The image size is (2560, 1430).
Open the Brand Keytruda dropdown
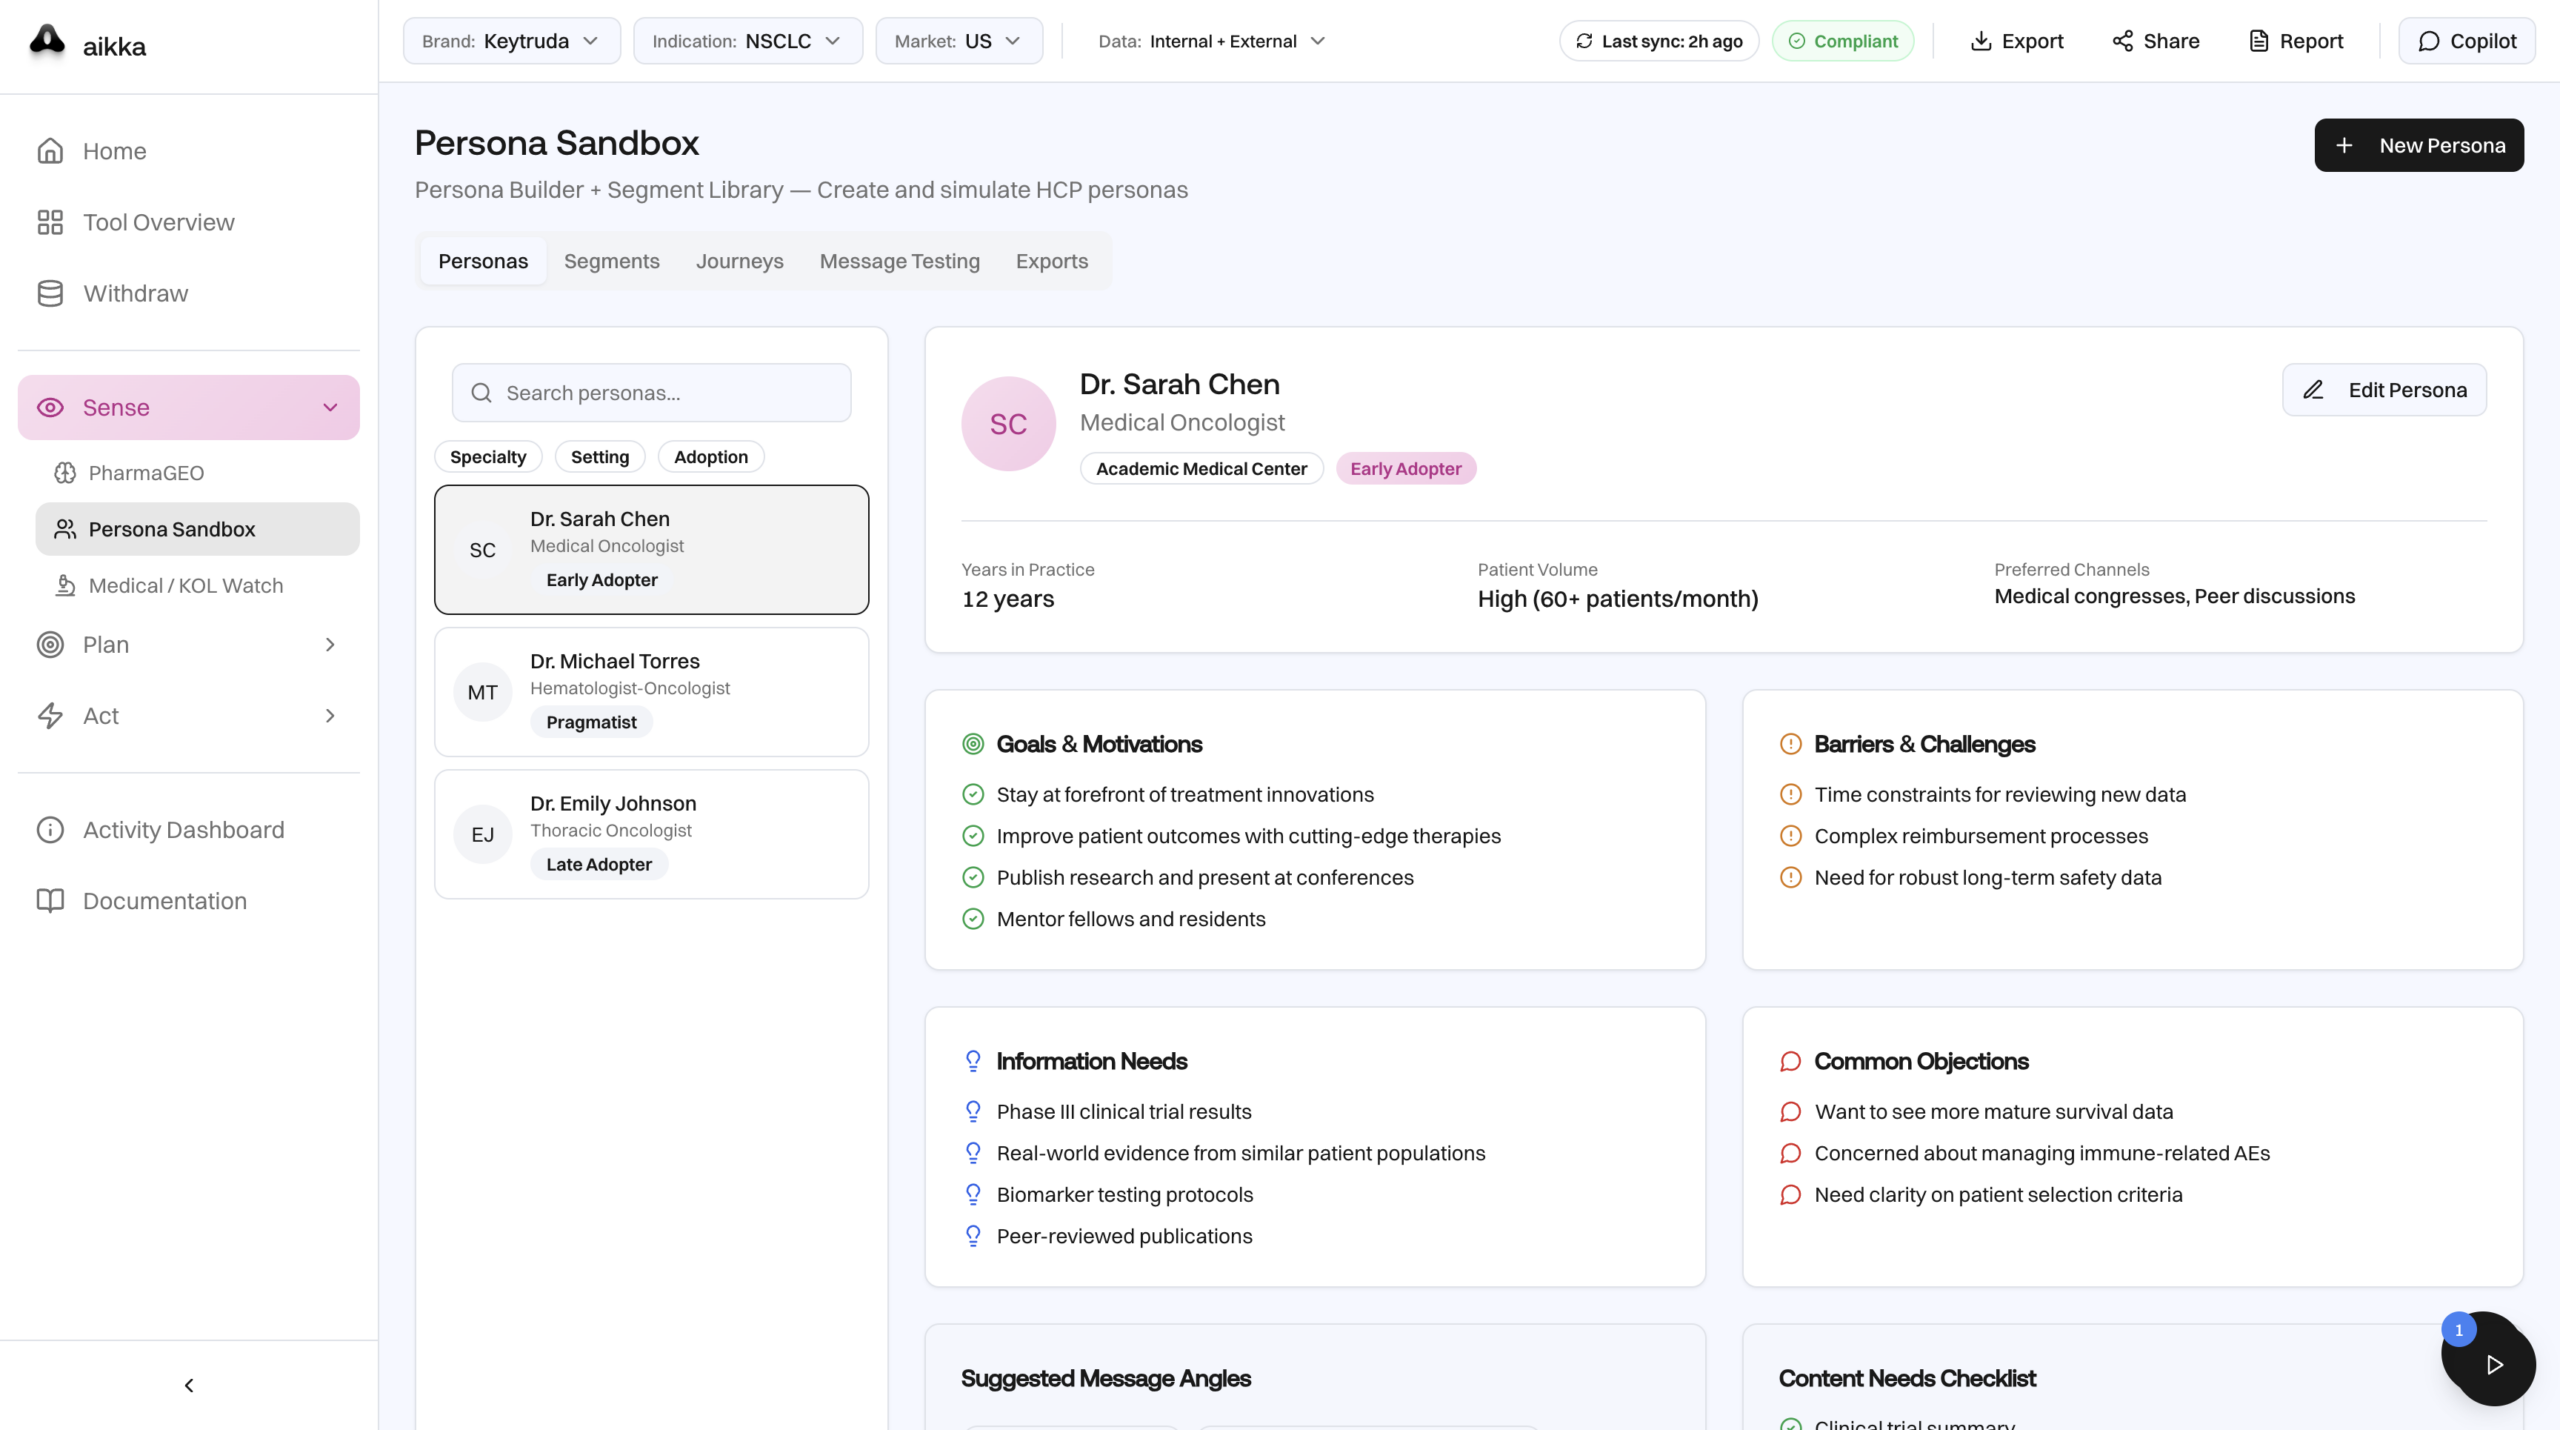511,41
